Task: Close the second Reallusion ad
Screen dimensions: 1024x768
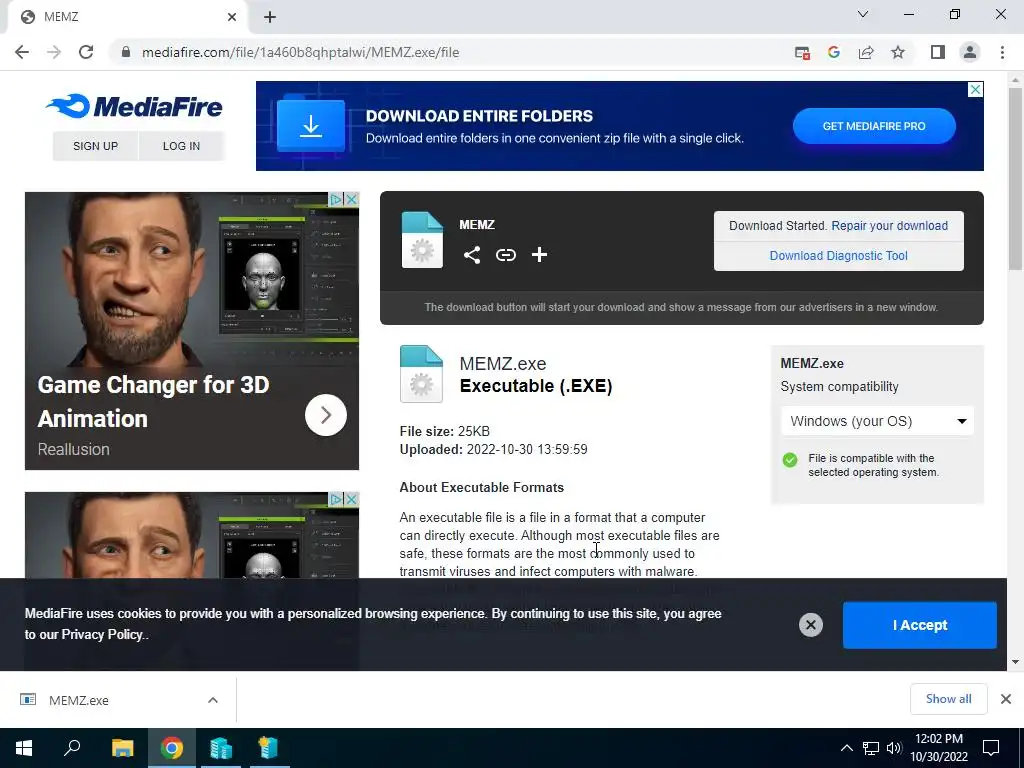Action: pos(352,499)
